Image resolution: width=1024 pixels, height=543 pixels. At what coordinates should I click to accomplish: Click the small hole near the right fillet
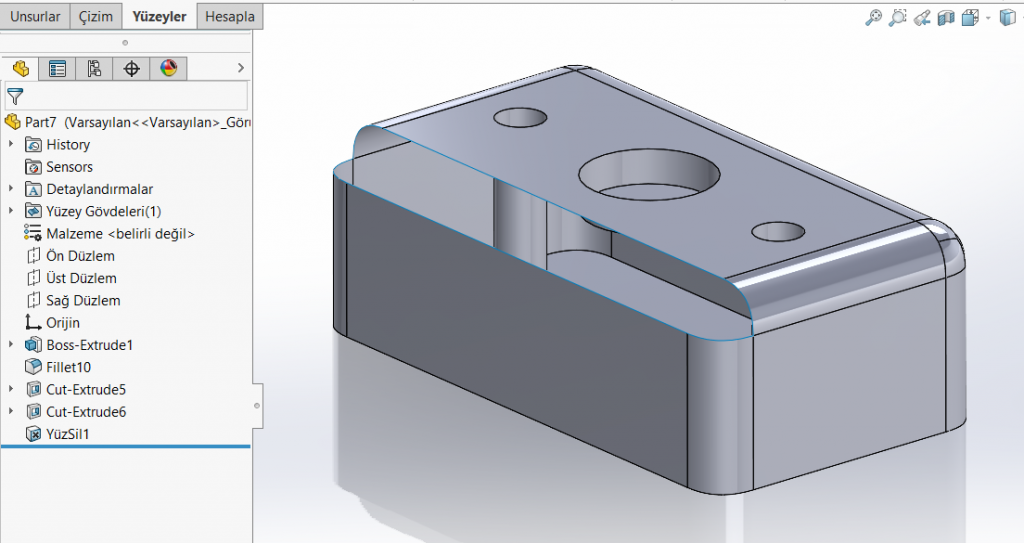778,231
